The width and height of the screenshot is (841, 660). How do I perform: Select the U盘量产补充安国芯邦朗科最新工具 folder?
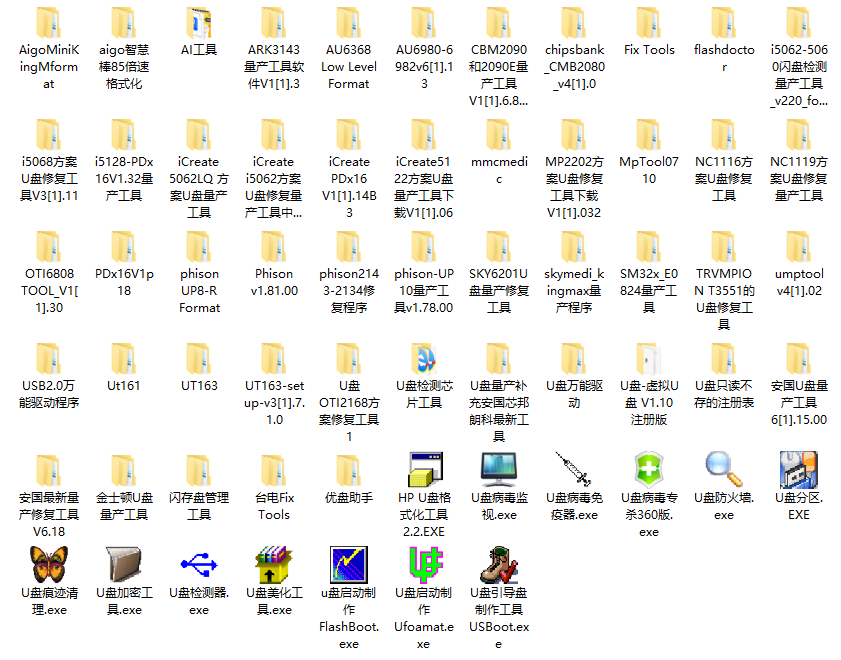coord(499,358)
